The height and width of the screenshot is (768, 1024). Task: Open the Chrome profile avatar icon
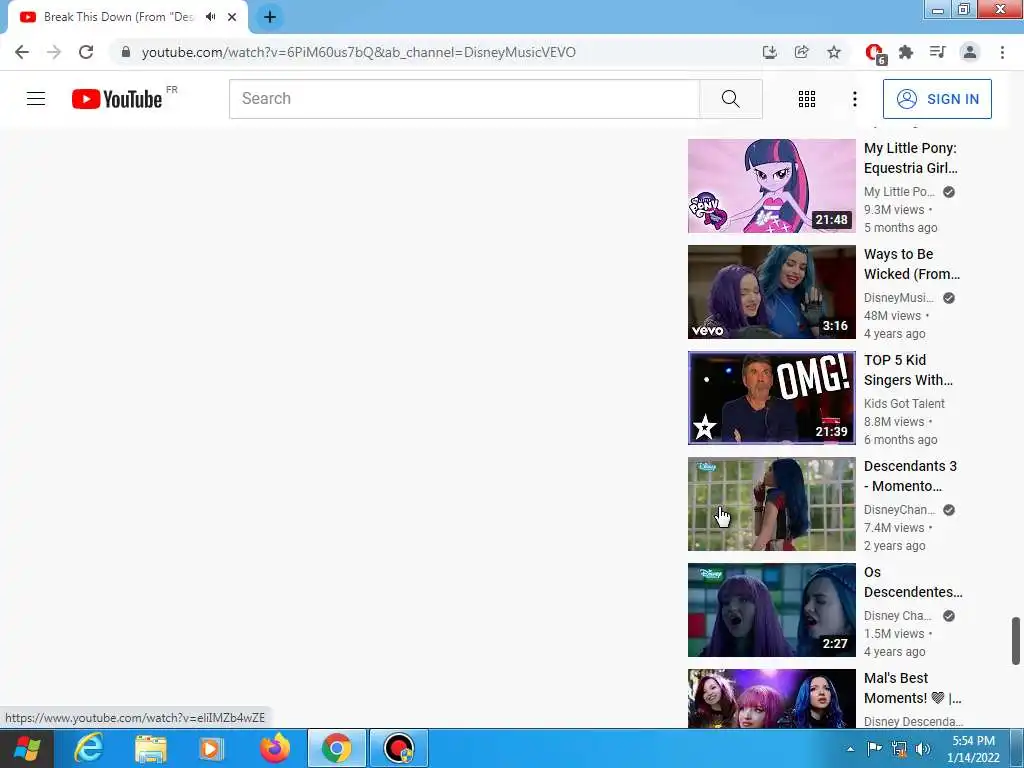(970, 52)
